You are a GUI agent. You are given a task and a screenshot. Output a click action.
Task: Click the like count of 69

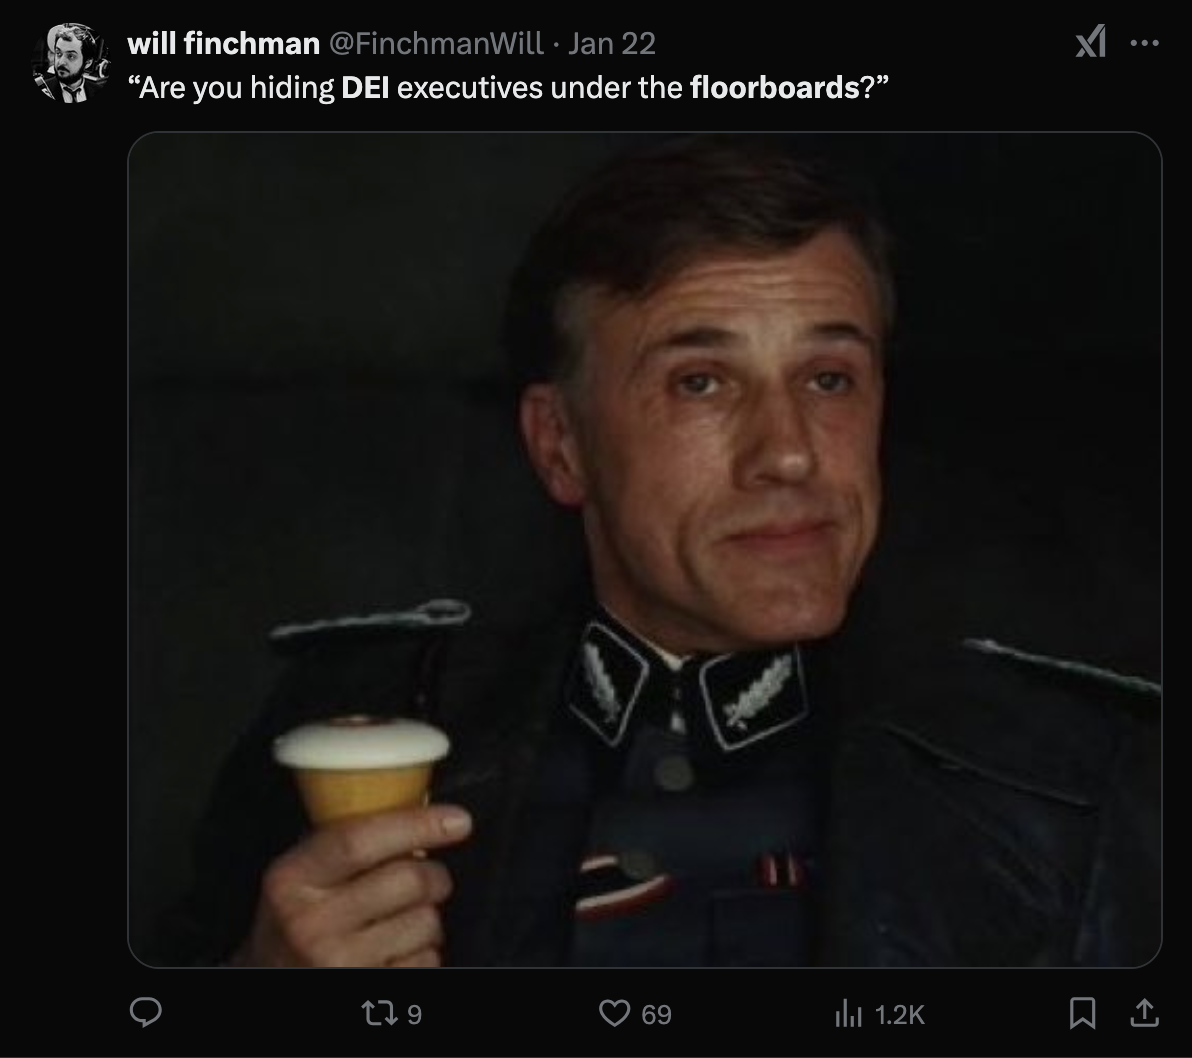(656, 1015)
